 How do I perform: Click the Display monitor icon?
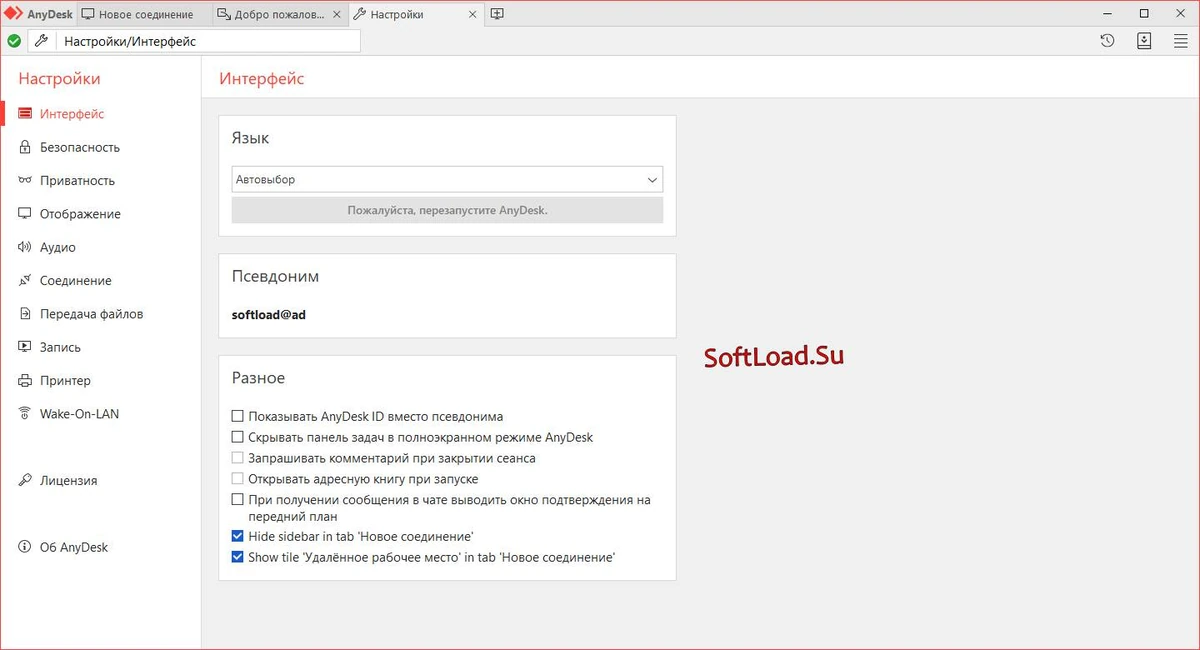(25, 214)
